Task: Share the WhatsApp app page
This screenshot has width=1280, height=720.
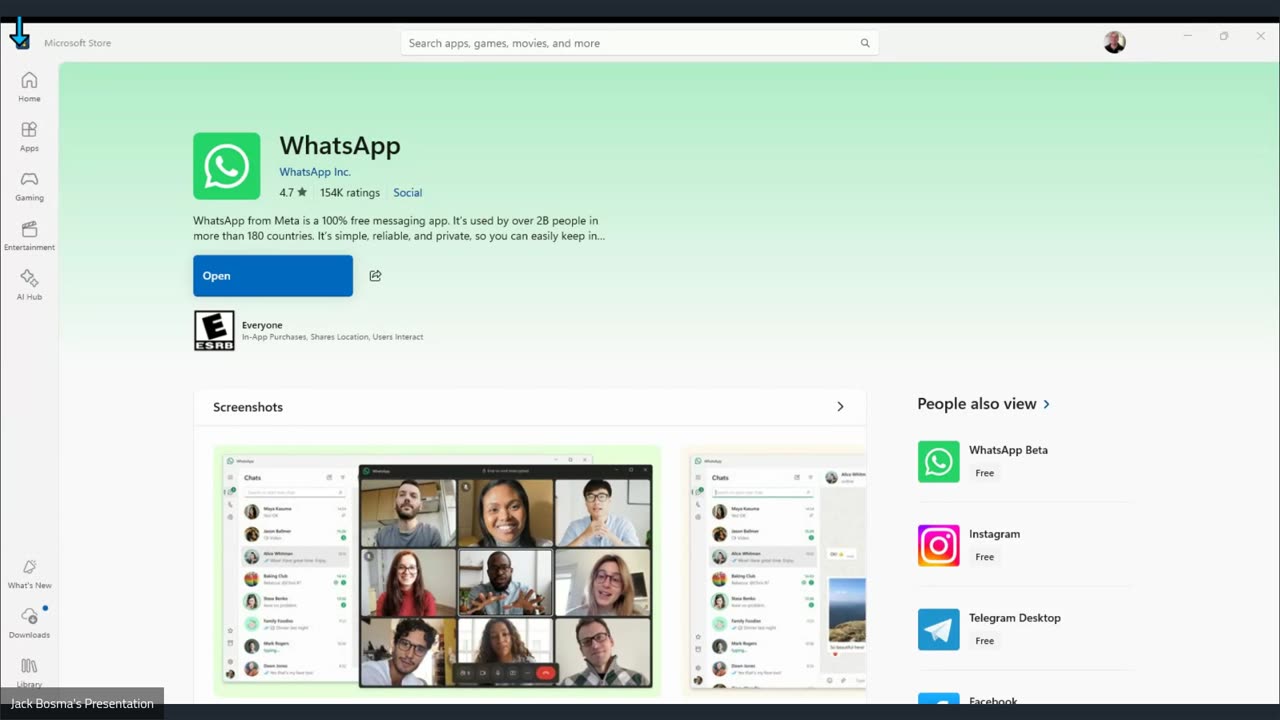Action: [375, 276]
